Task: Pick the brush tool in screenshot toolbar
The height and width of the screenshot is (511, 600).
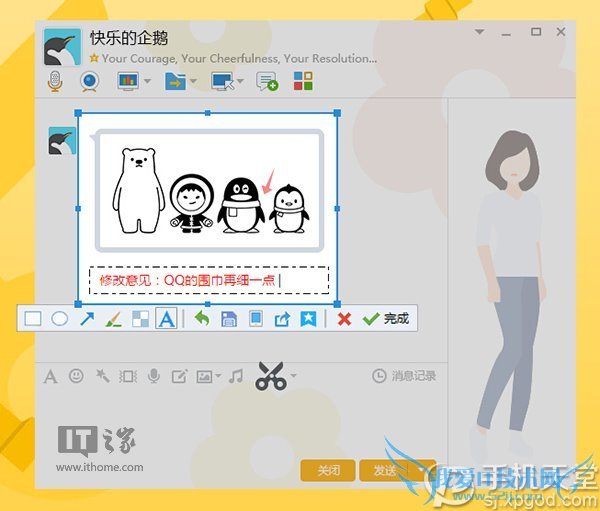Action: 113,319
